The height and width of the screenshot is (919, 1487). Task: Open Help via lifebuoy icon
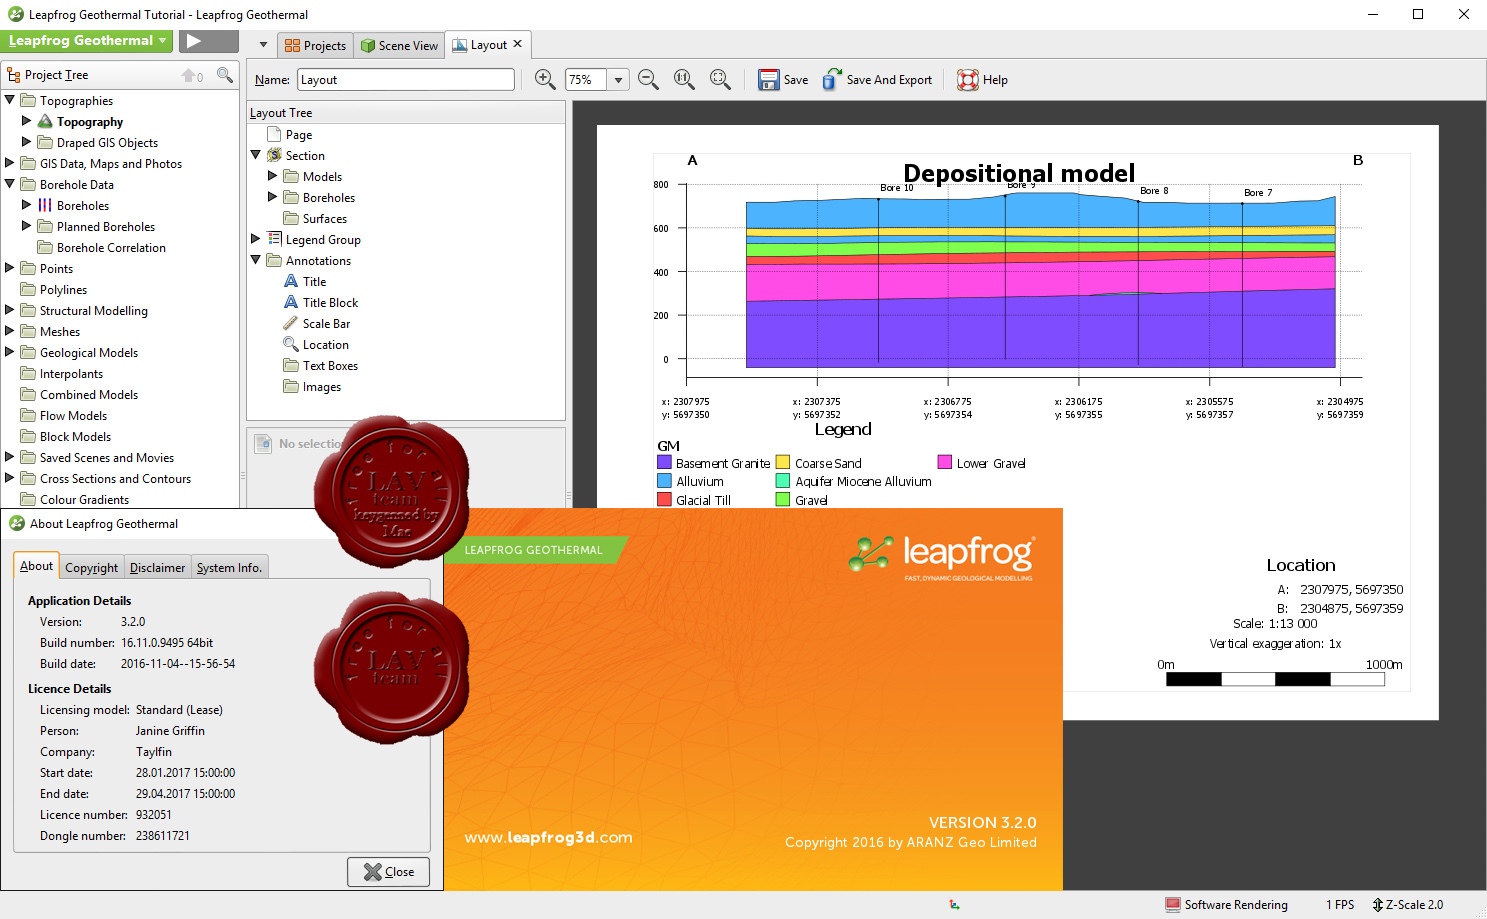click(967, 80)
